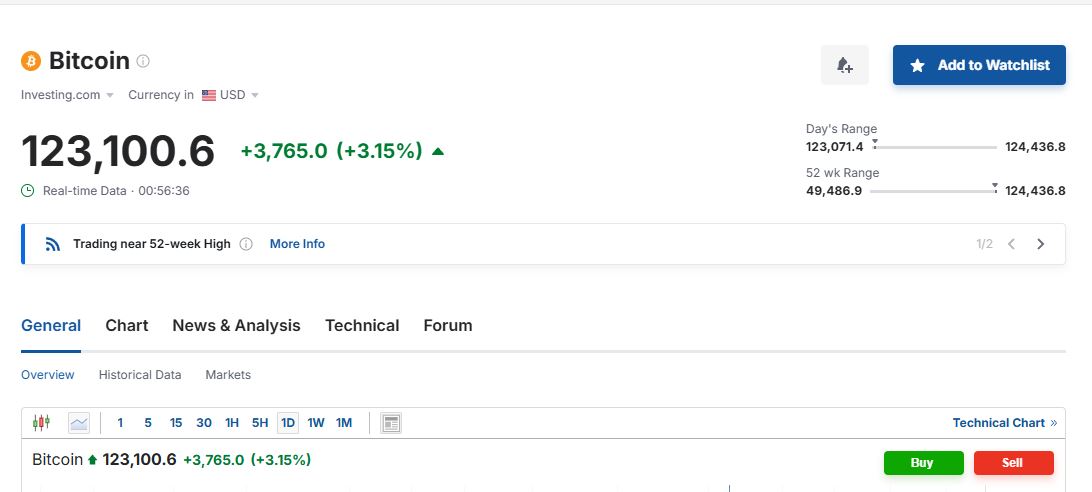Viewport: 1092px width, 492px height.
Task: Click info icon beside 52-week High notice
Action: (246, 244)
